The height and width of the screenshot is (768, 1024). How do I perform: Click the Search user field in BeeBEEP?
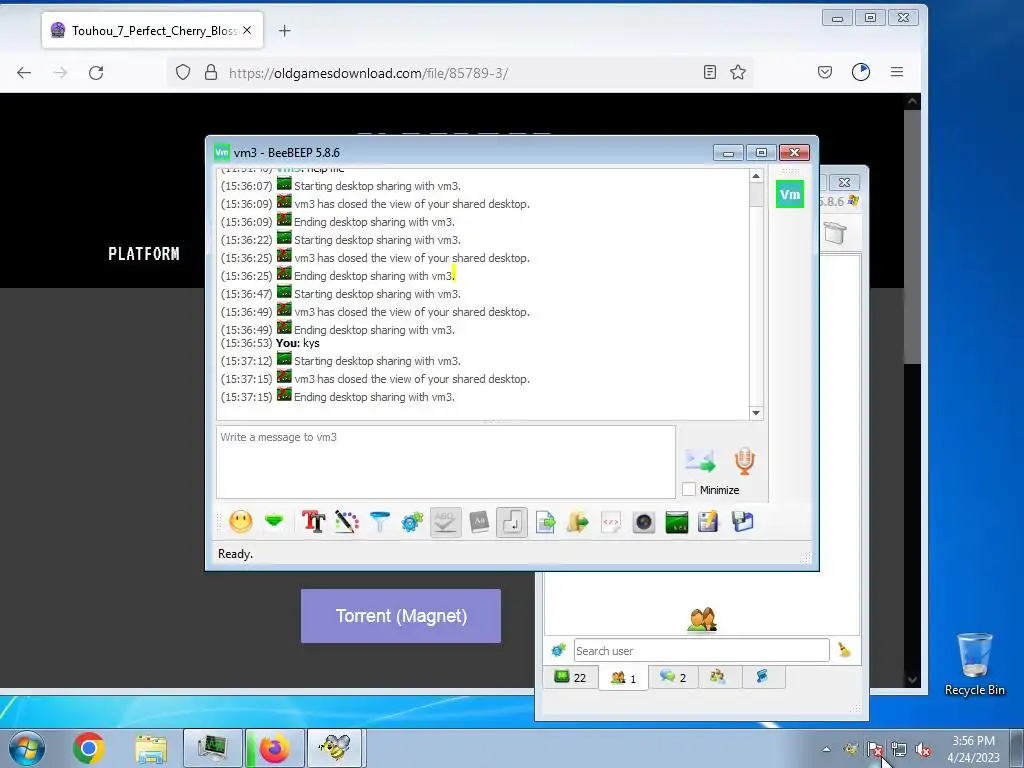[x=701, y=650]
